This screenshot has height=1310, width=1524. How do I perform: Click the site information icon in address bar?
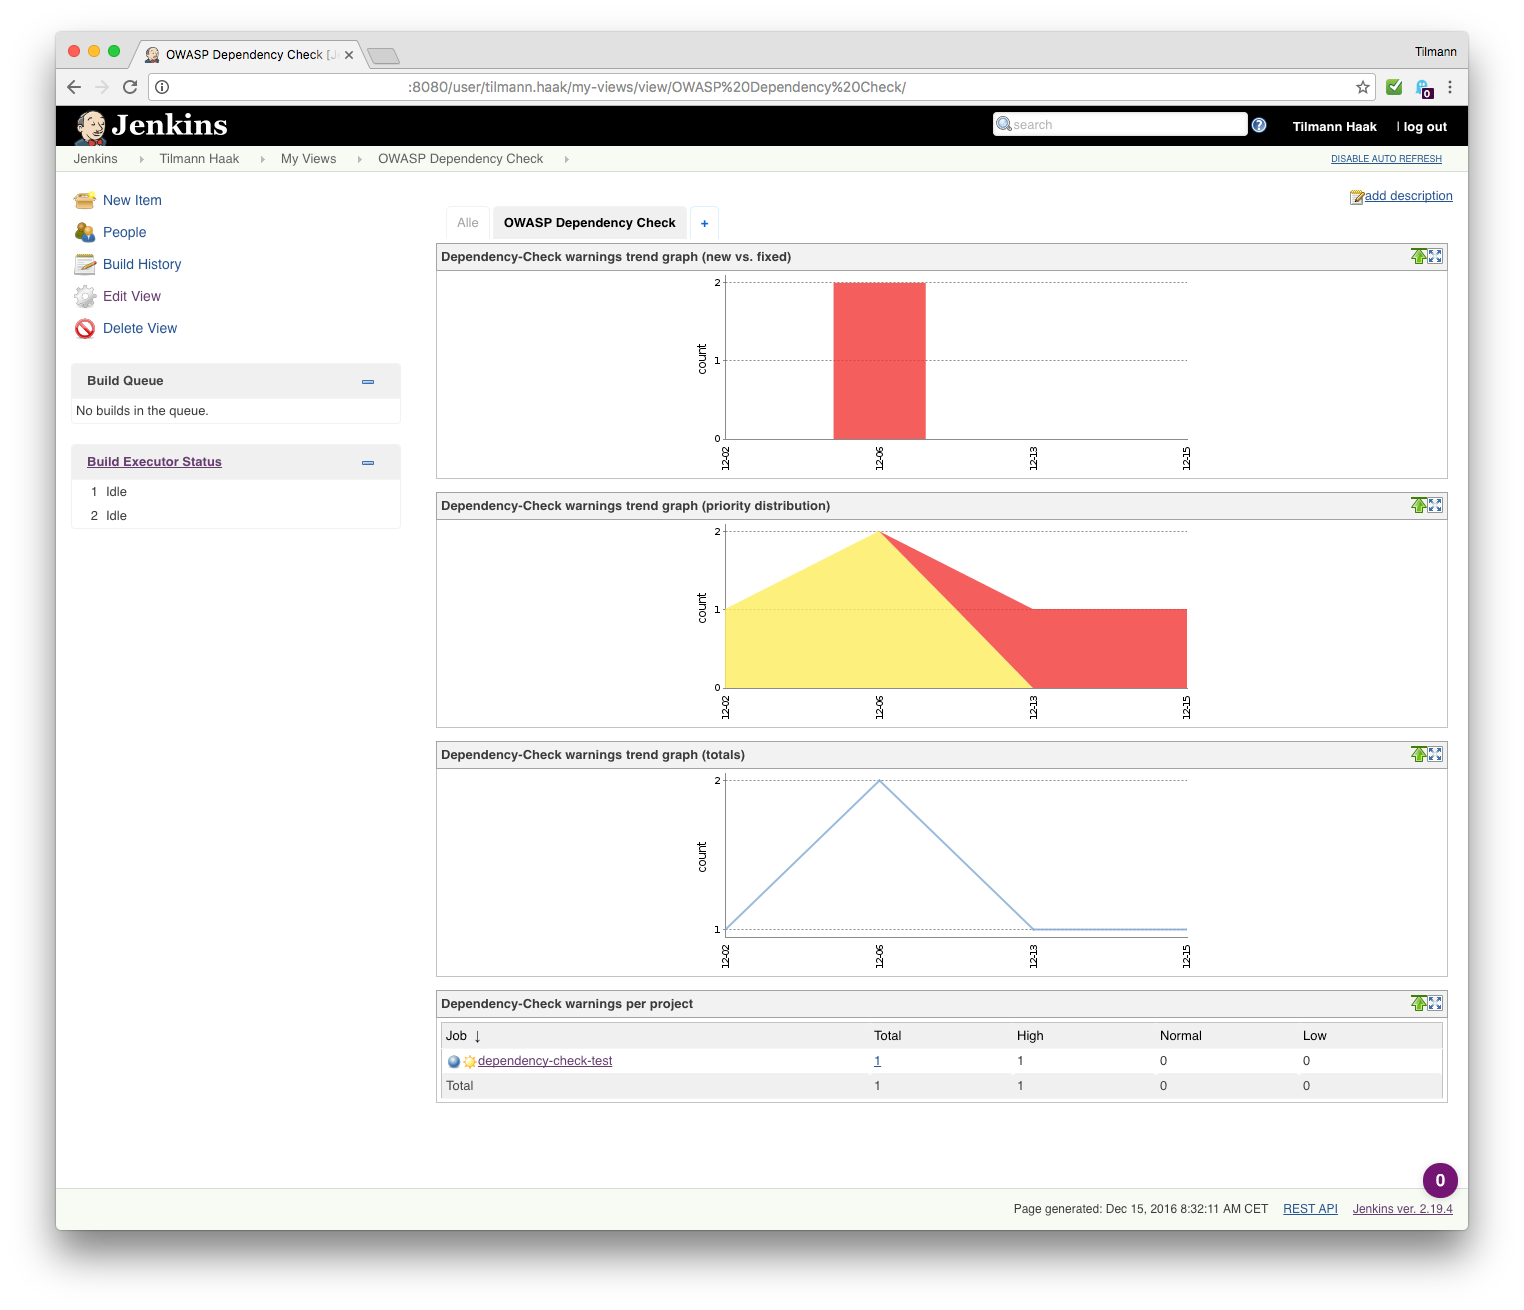point(162,87)
